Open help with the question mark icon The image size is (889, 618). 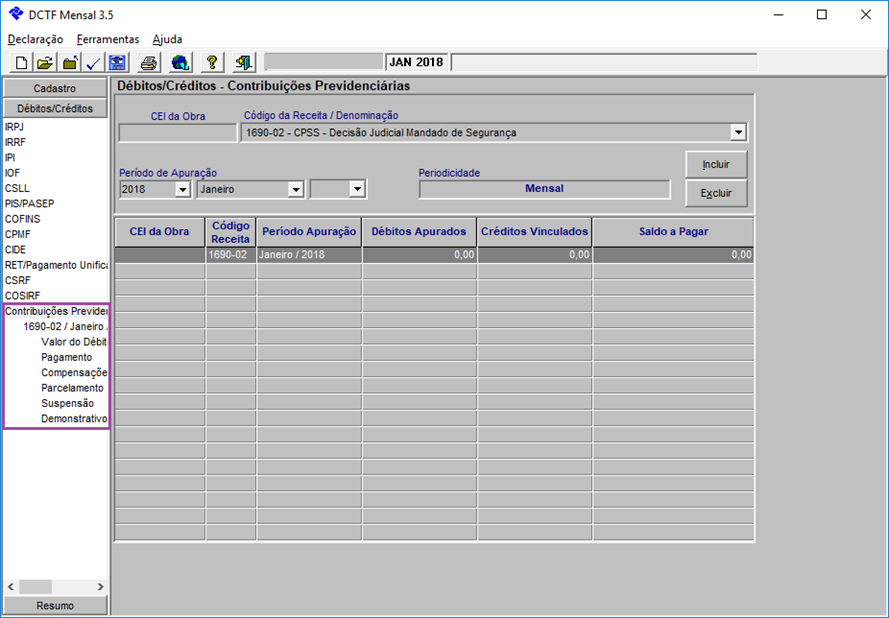[212, 62]
